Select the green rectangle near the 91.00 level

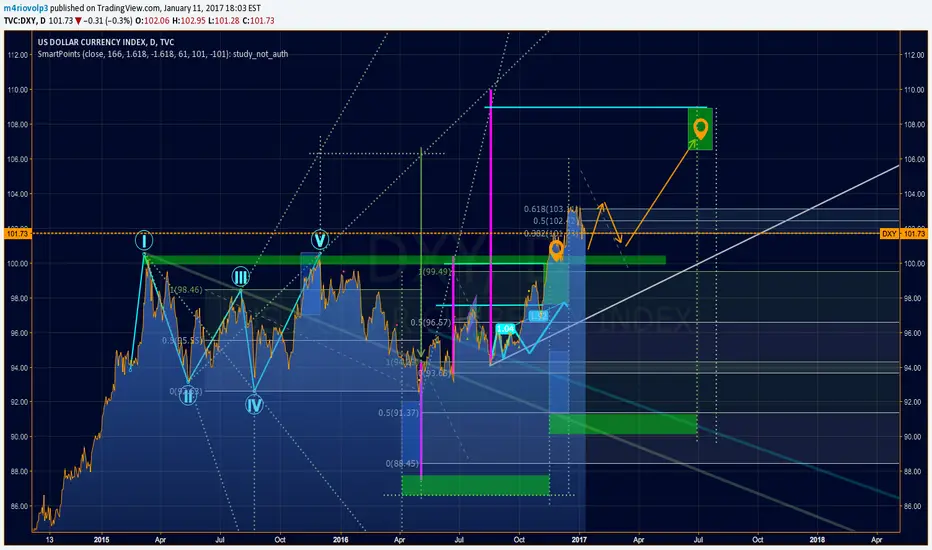click(623, 423)
